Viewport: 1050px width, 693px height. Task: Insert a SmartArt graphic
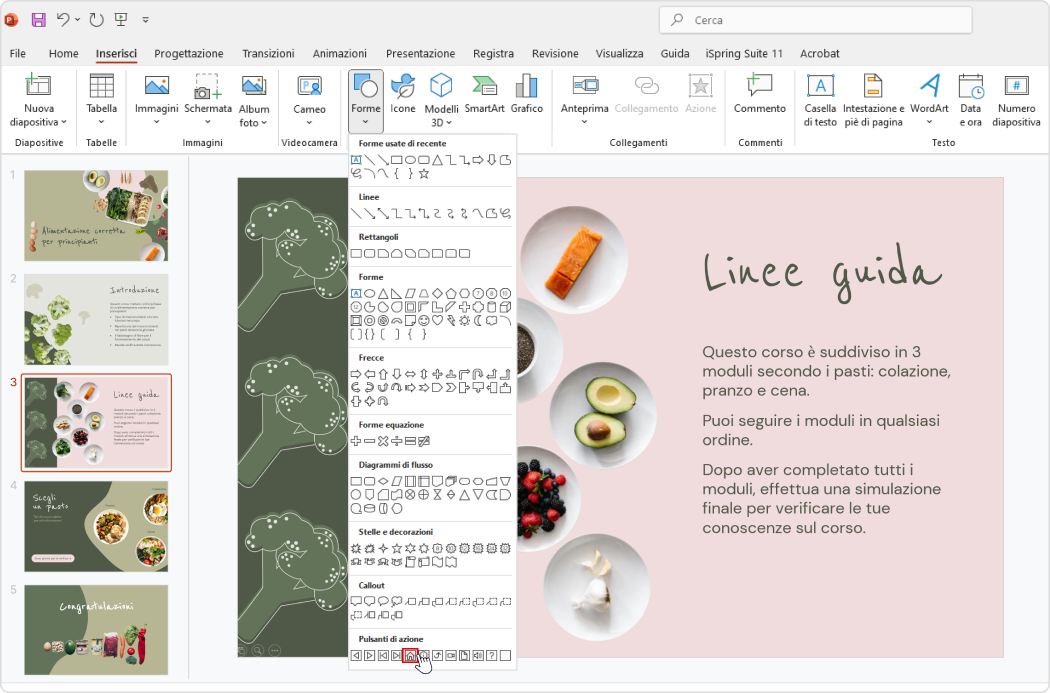483,95
